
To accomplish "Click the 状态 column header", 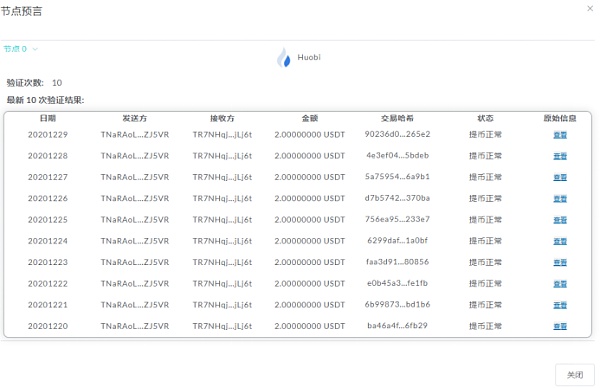I will pyautogui.click(x=485, y=118).
